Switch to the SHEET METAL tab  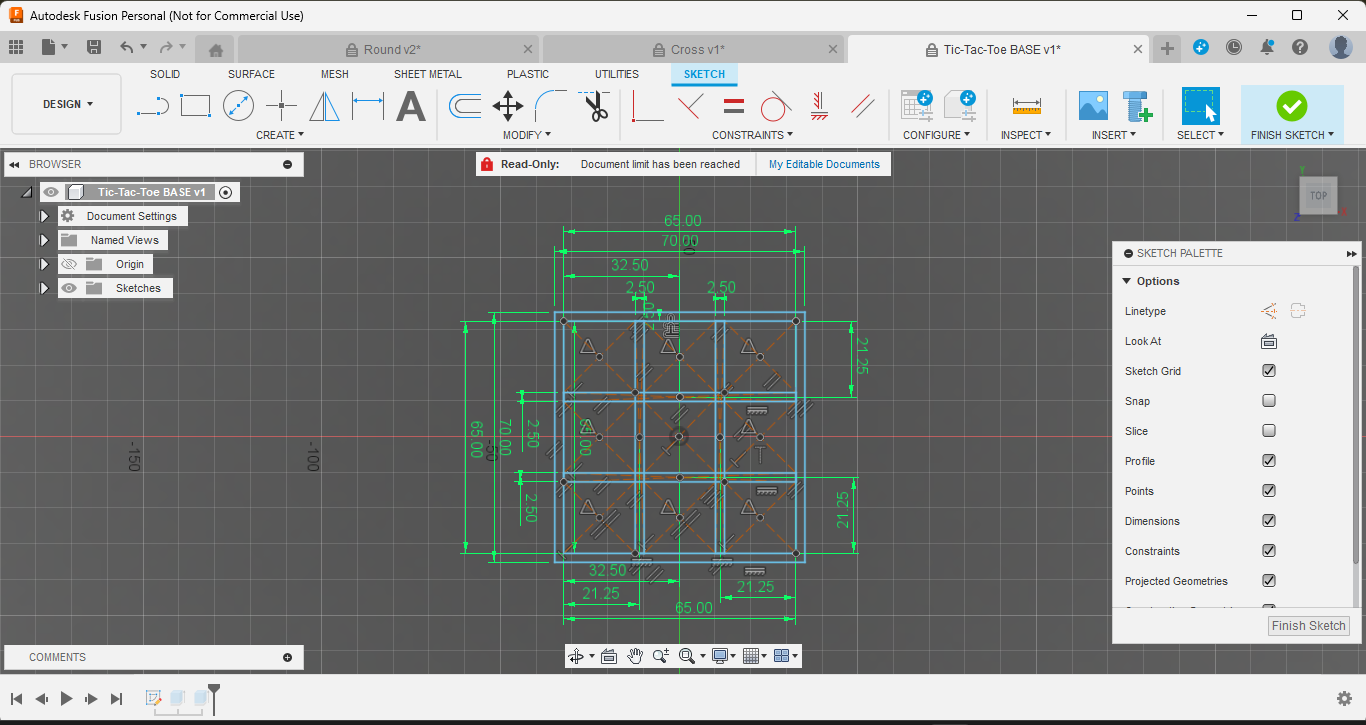pos(428,74)
